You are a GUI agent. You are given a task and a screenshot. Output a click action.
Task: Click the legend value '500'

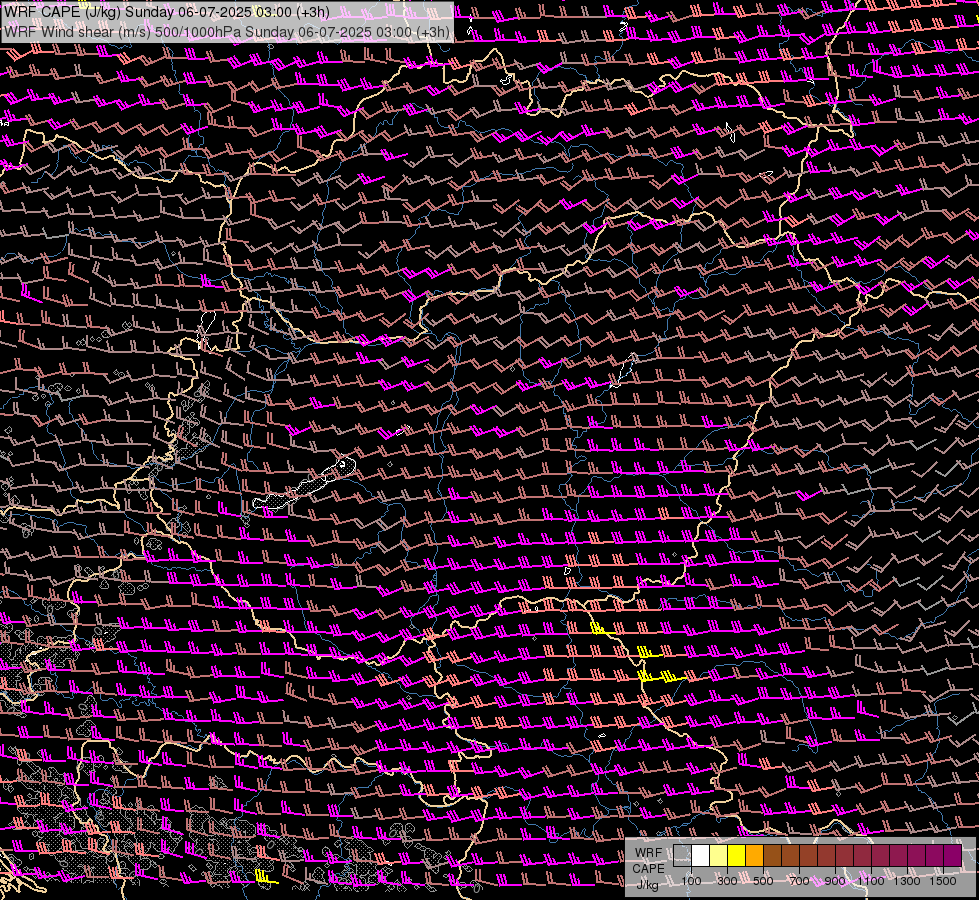click(x=763, y=881)
